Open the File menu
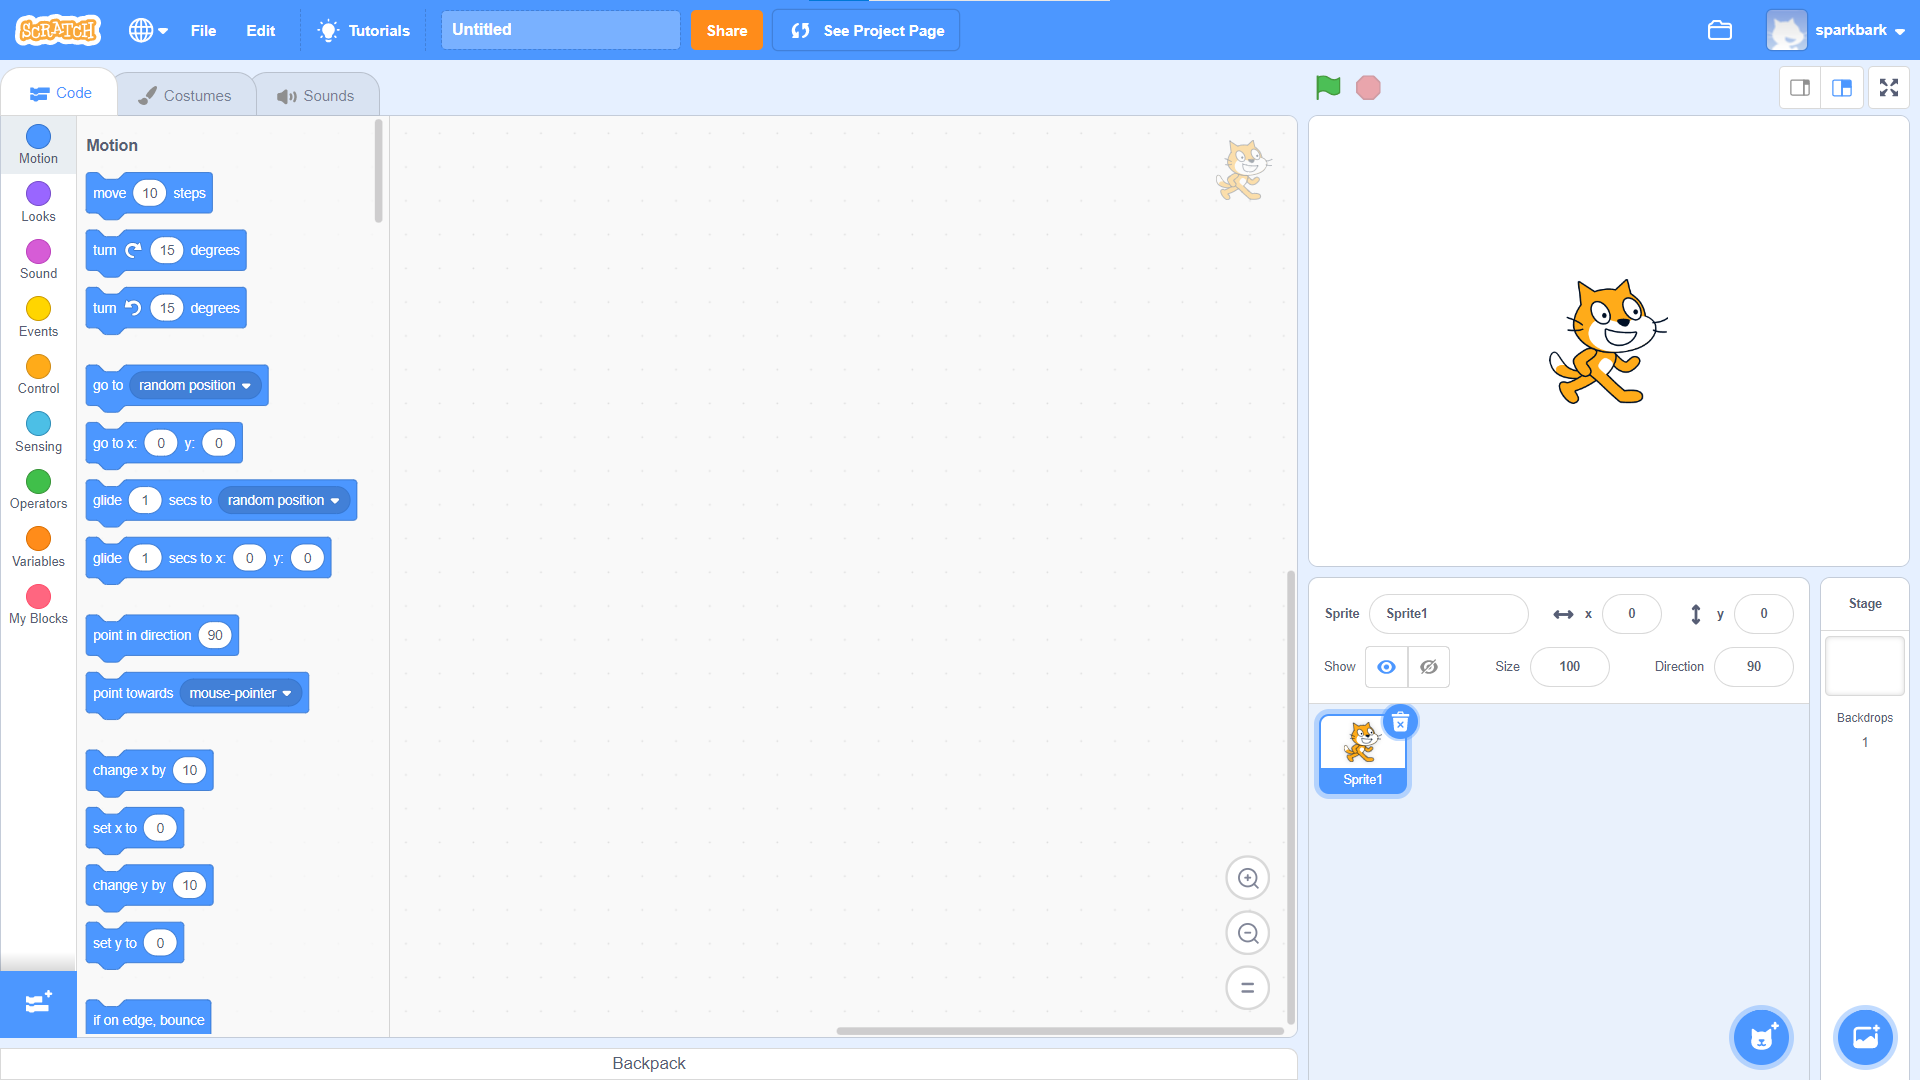Viewport: 1920px width, 1080px height. (x=203, y=30)
